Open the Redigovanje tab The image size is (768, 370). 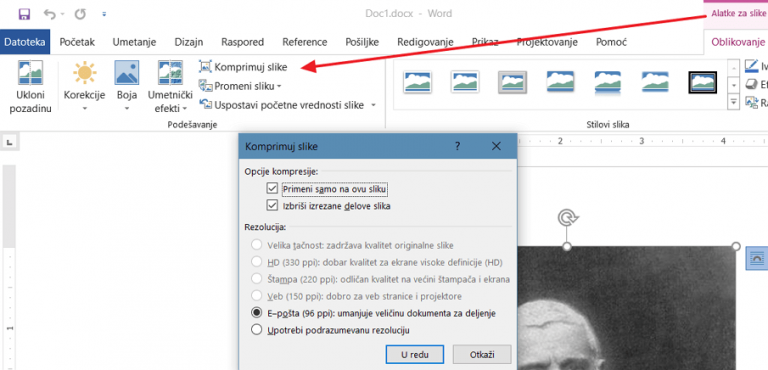(x=425, y=42)
